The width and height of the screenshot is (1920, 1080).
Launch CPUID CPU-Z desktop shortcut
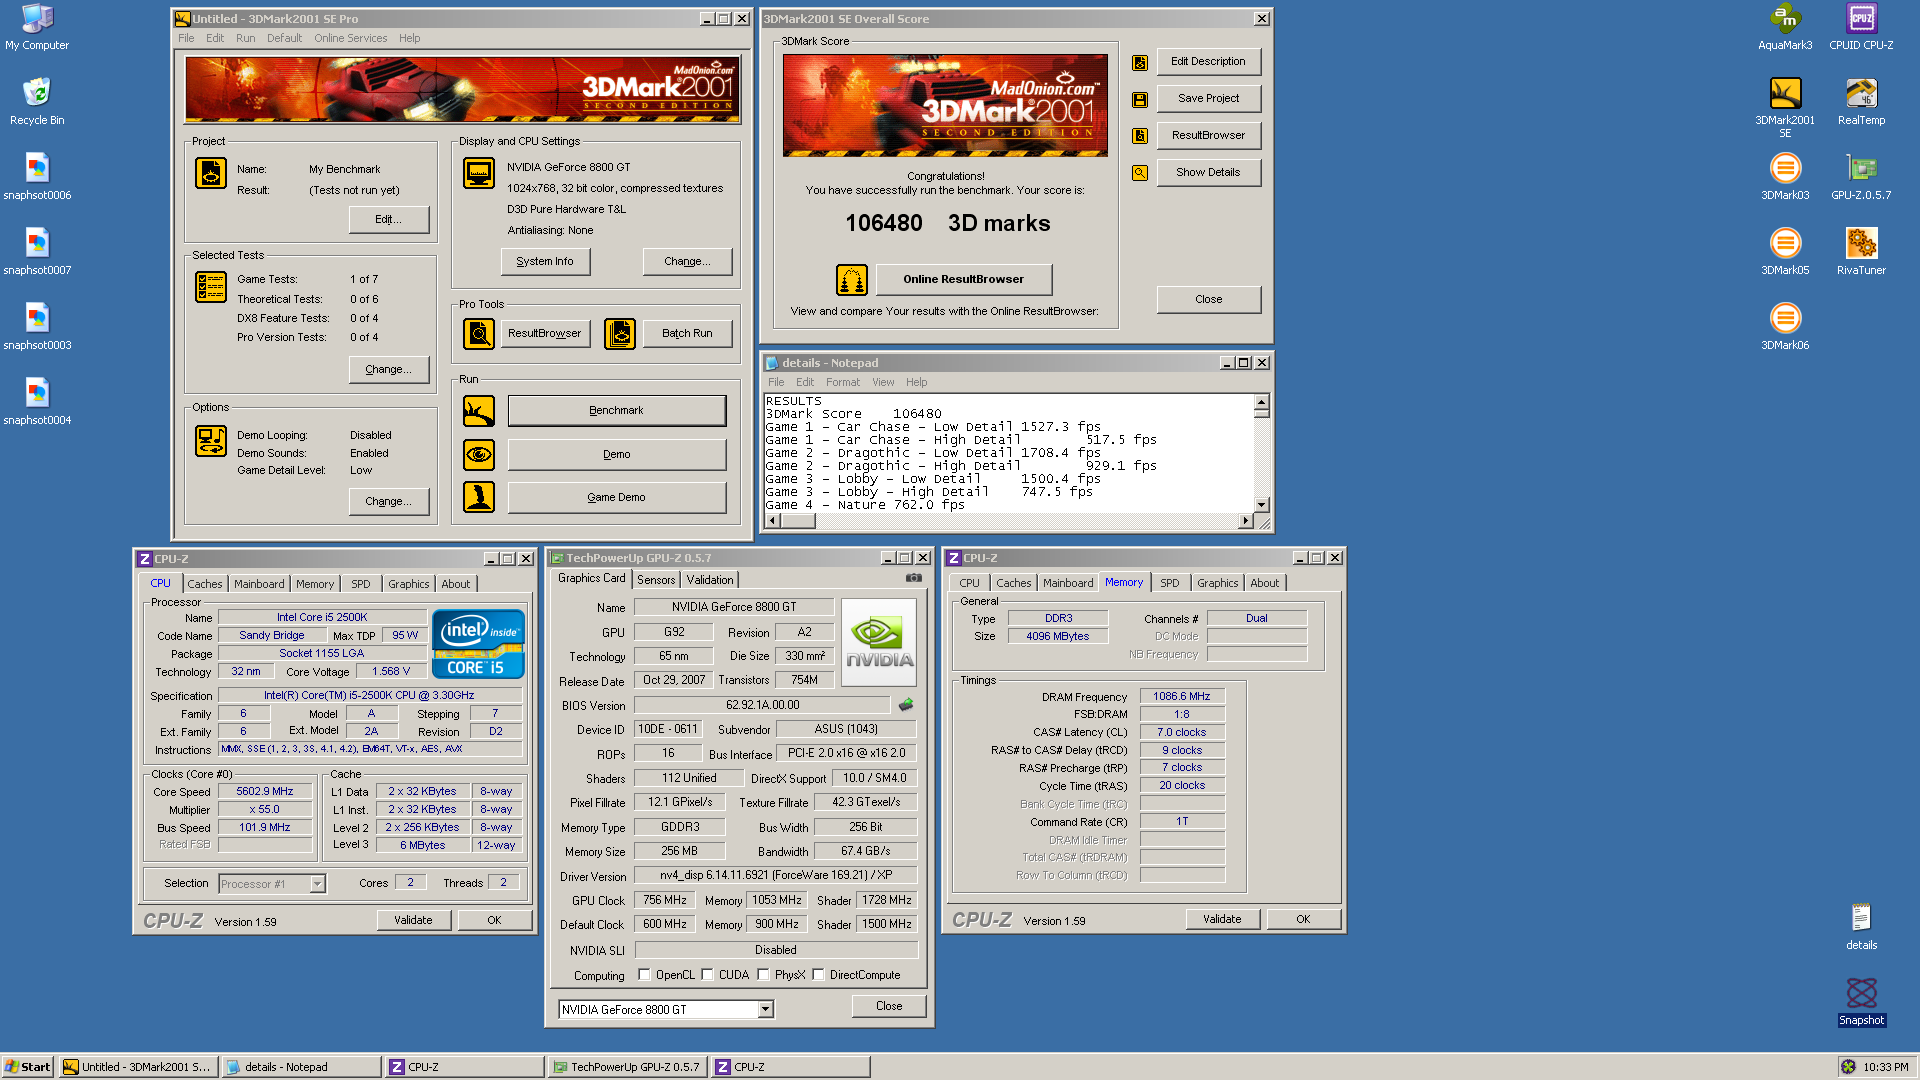pos(1861,27)
